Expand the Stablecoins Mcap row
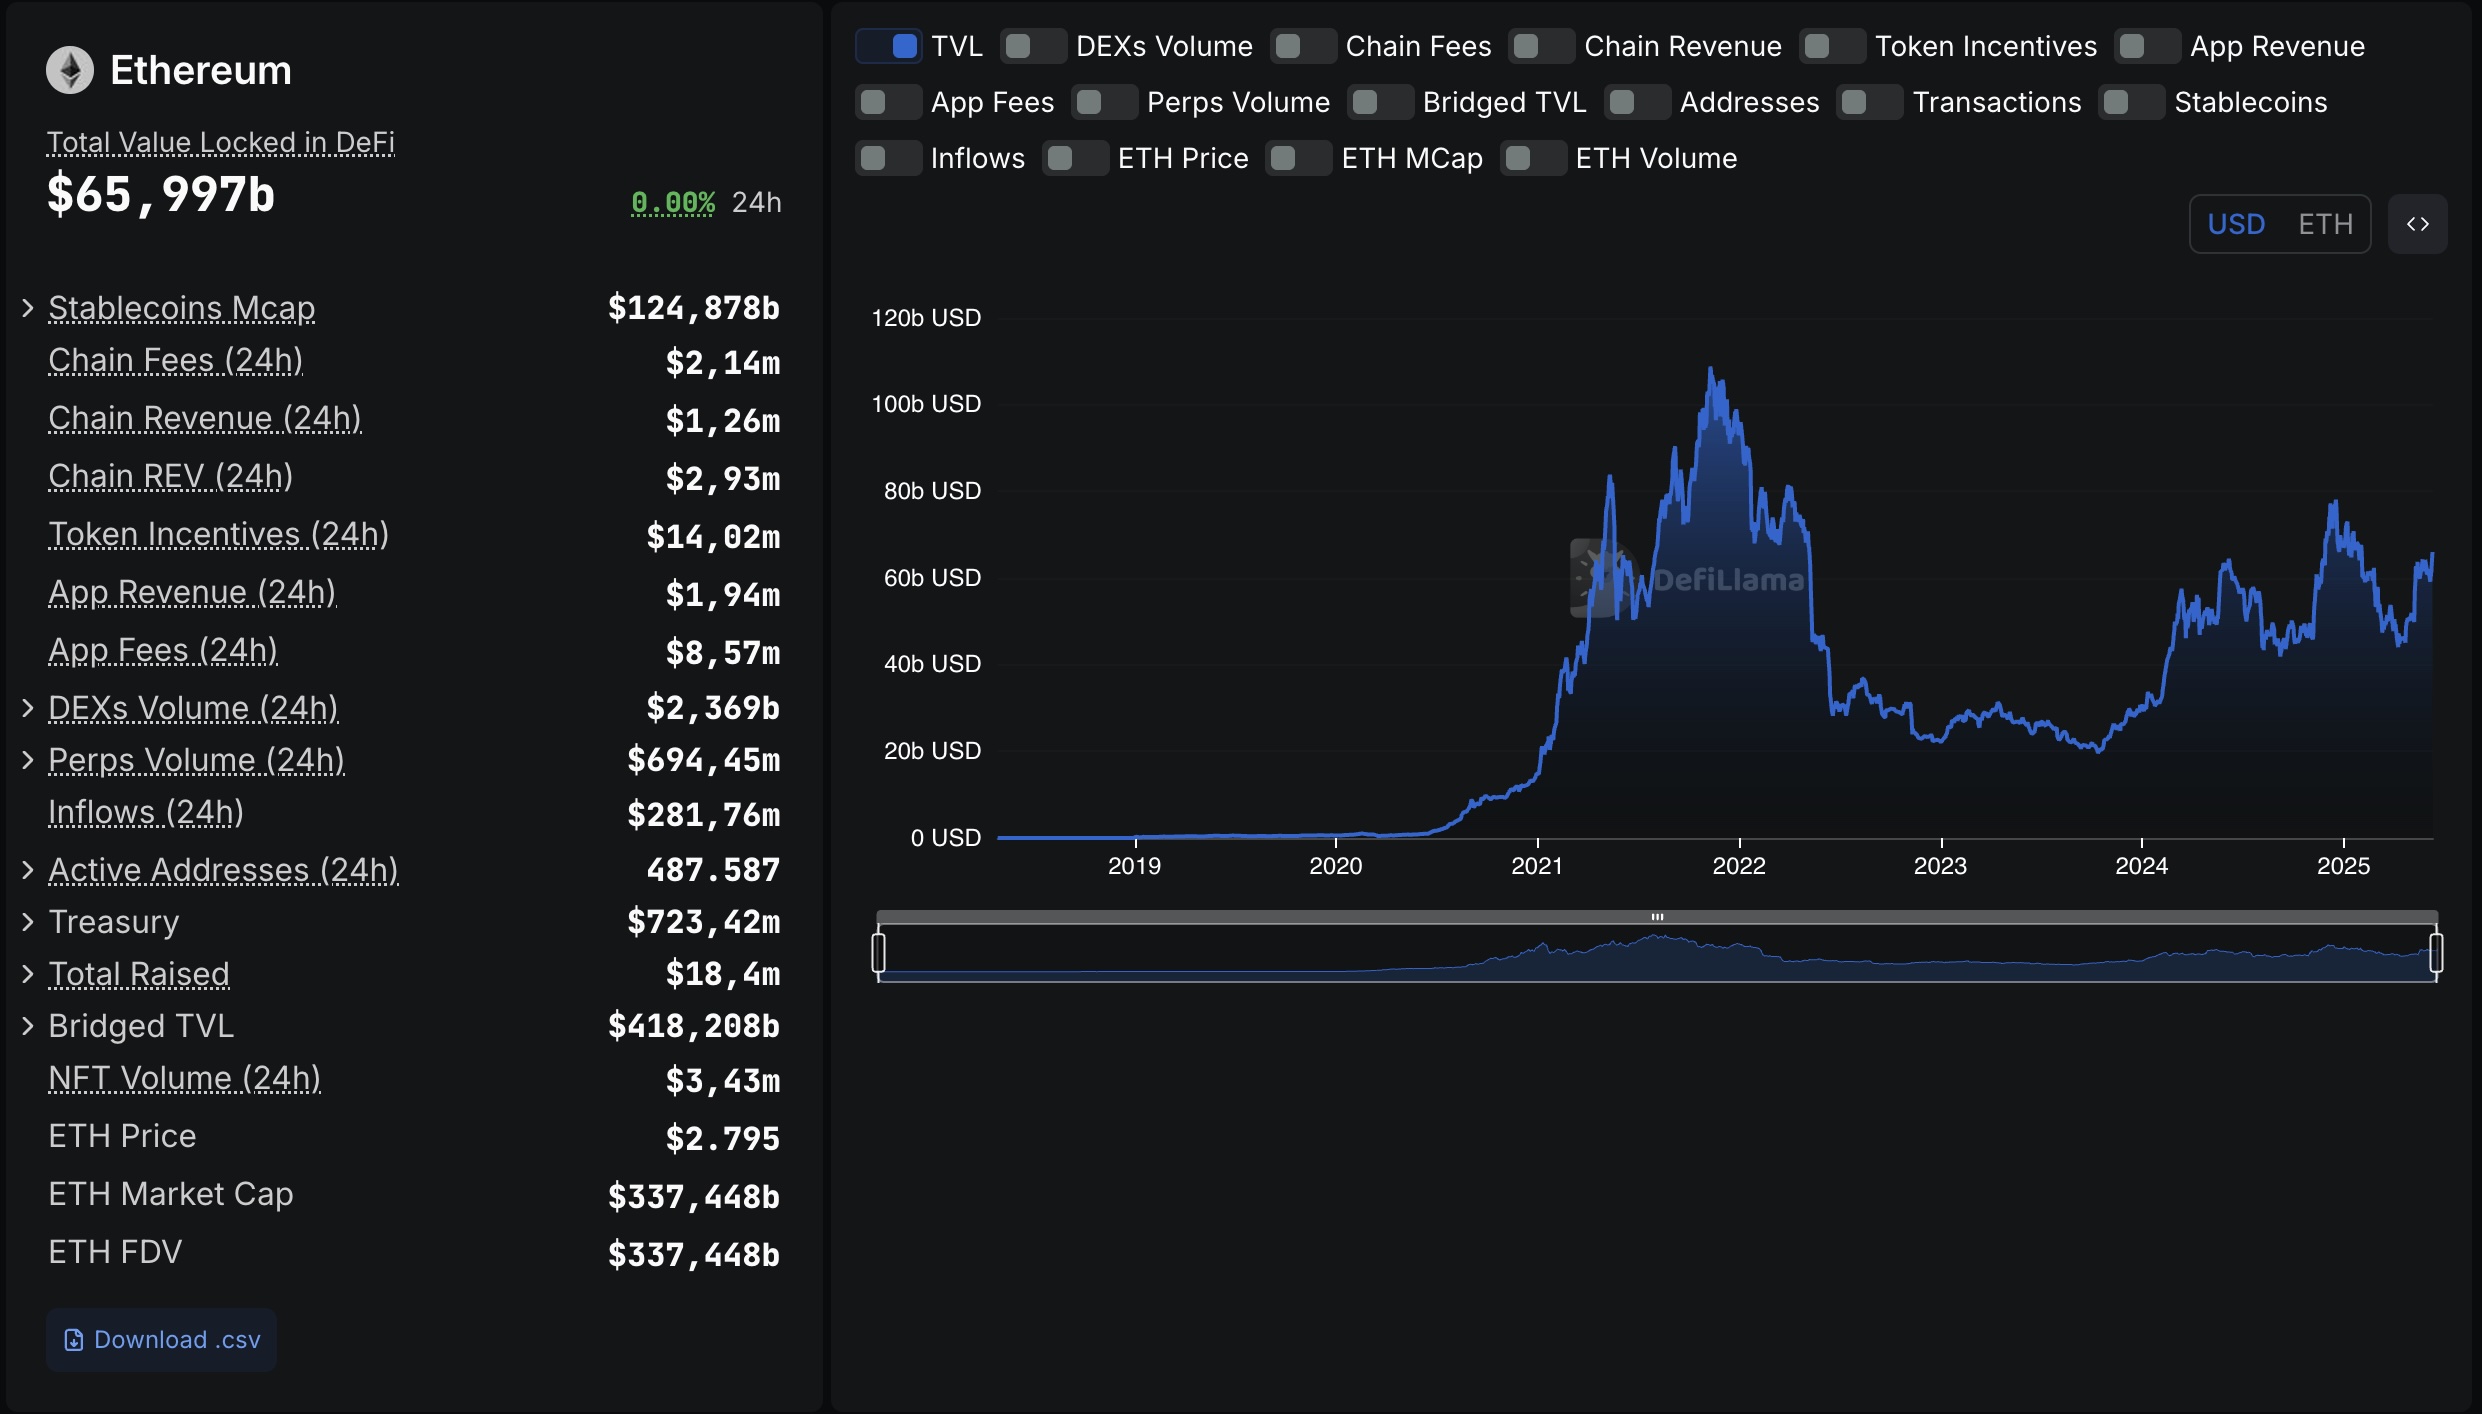Screen dimensions: 2482x1414 [x=28, y=308]
